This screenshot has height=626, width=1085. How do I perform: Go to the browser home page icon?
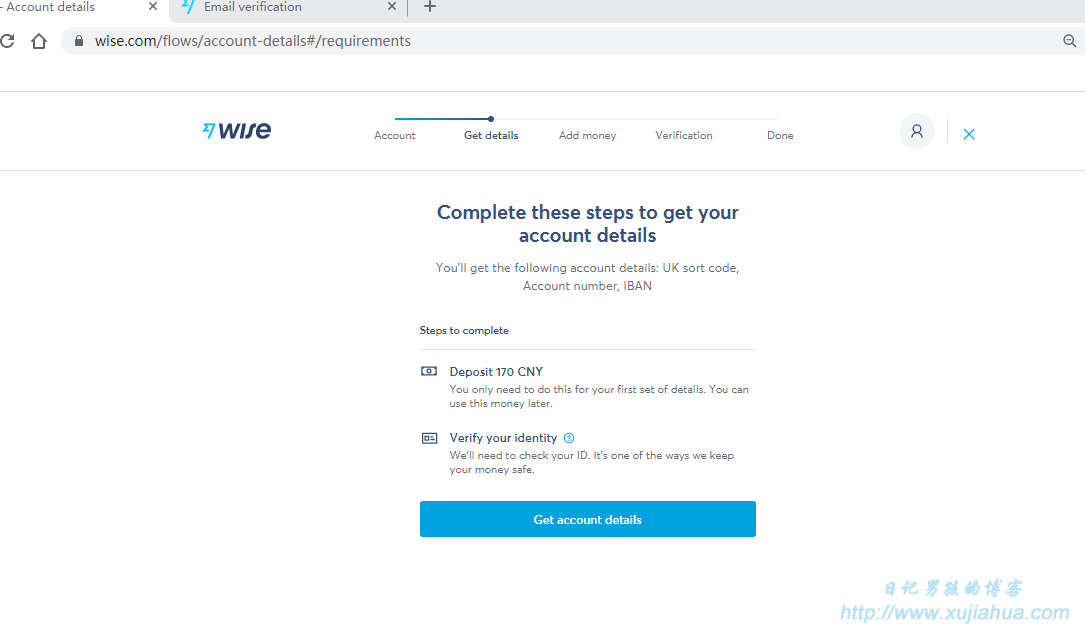tap(39, 41)
